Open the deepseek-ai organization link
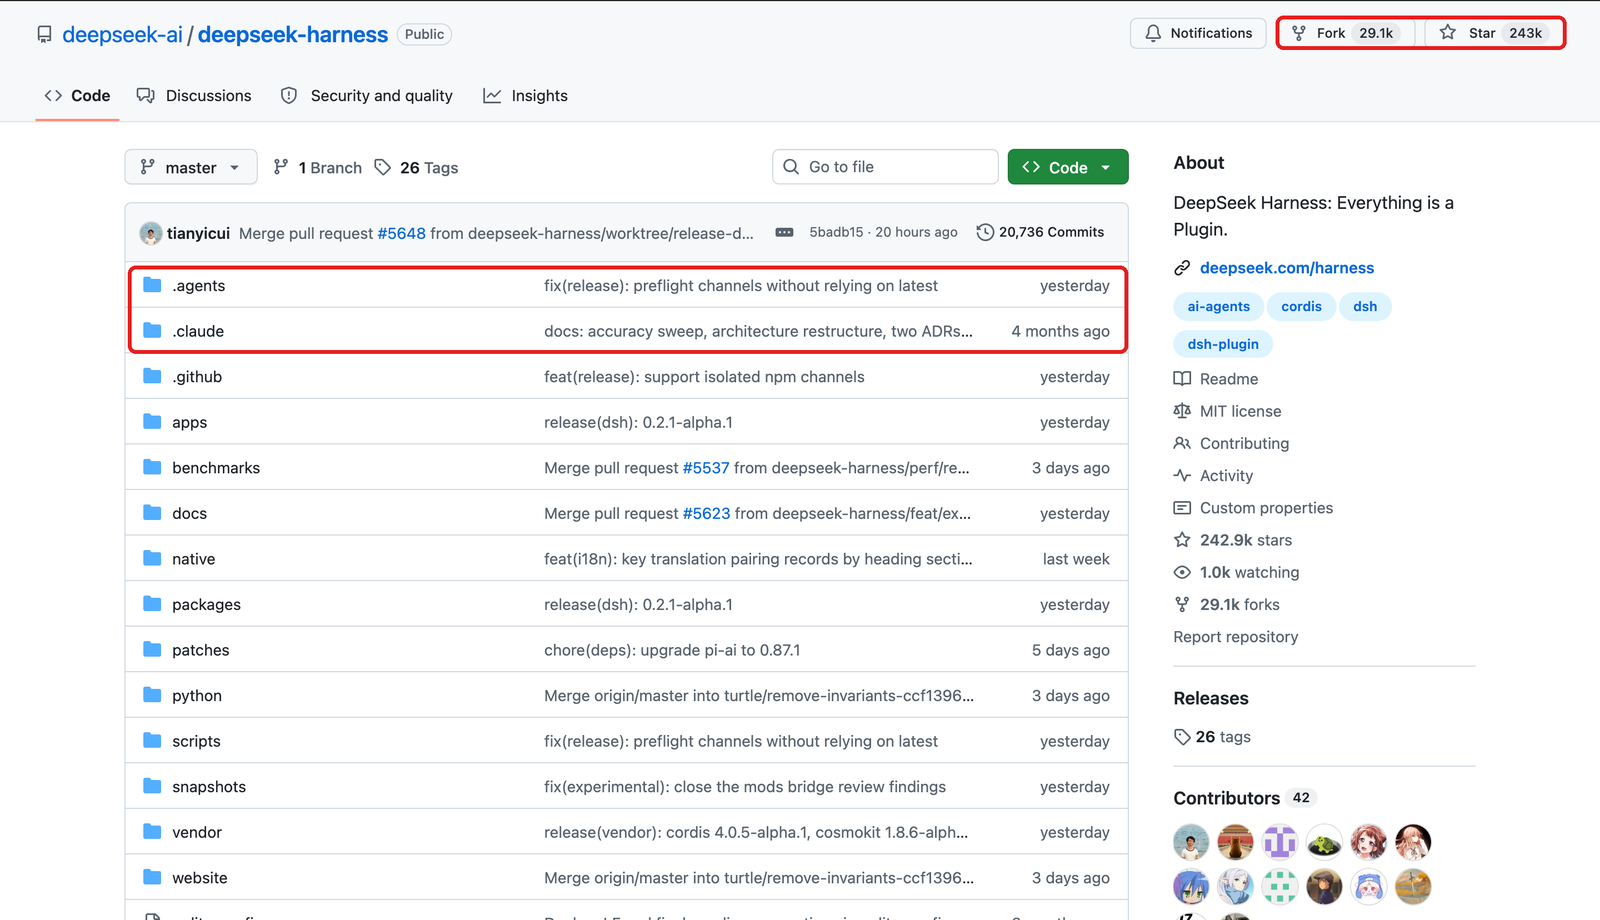1600x920 pixels. (122, 35)
